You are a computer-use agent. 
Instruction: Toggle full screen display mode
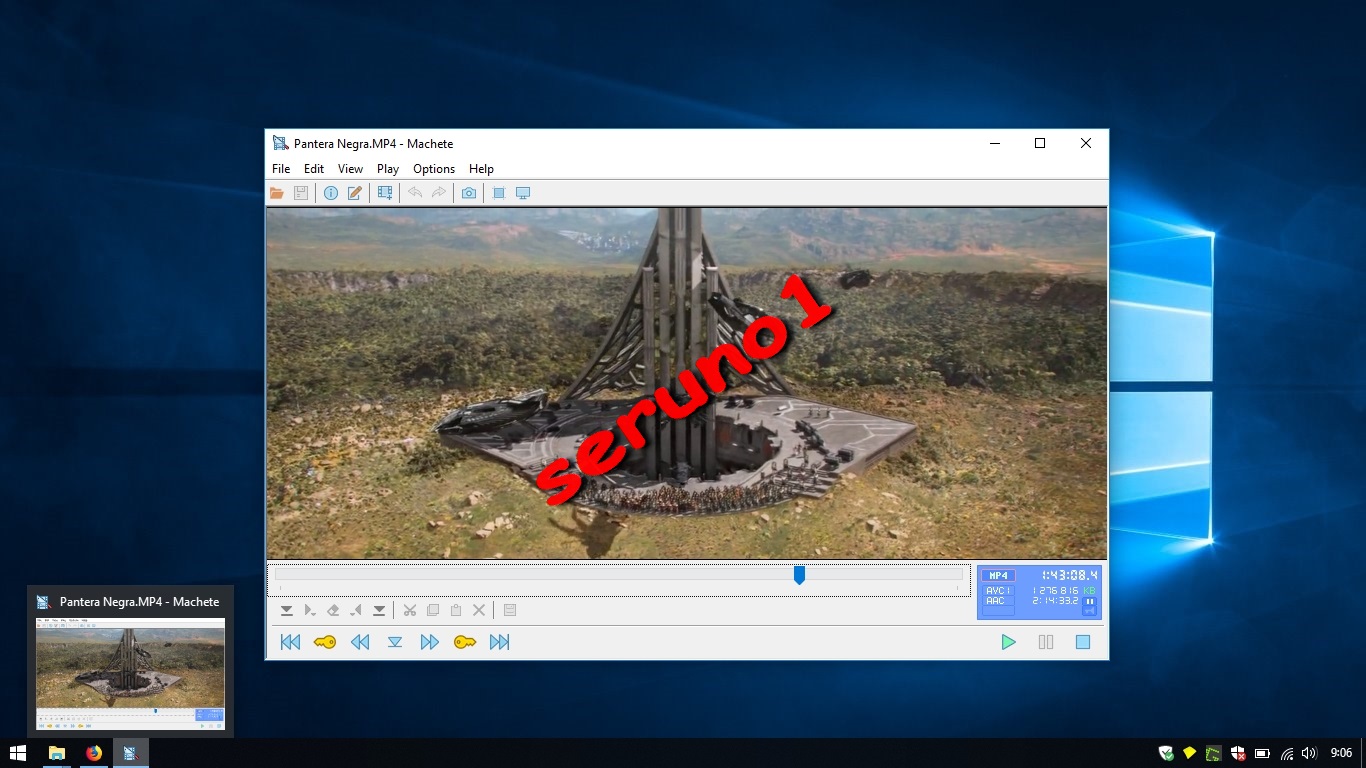coord(522,192)
